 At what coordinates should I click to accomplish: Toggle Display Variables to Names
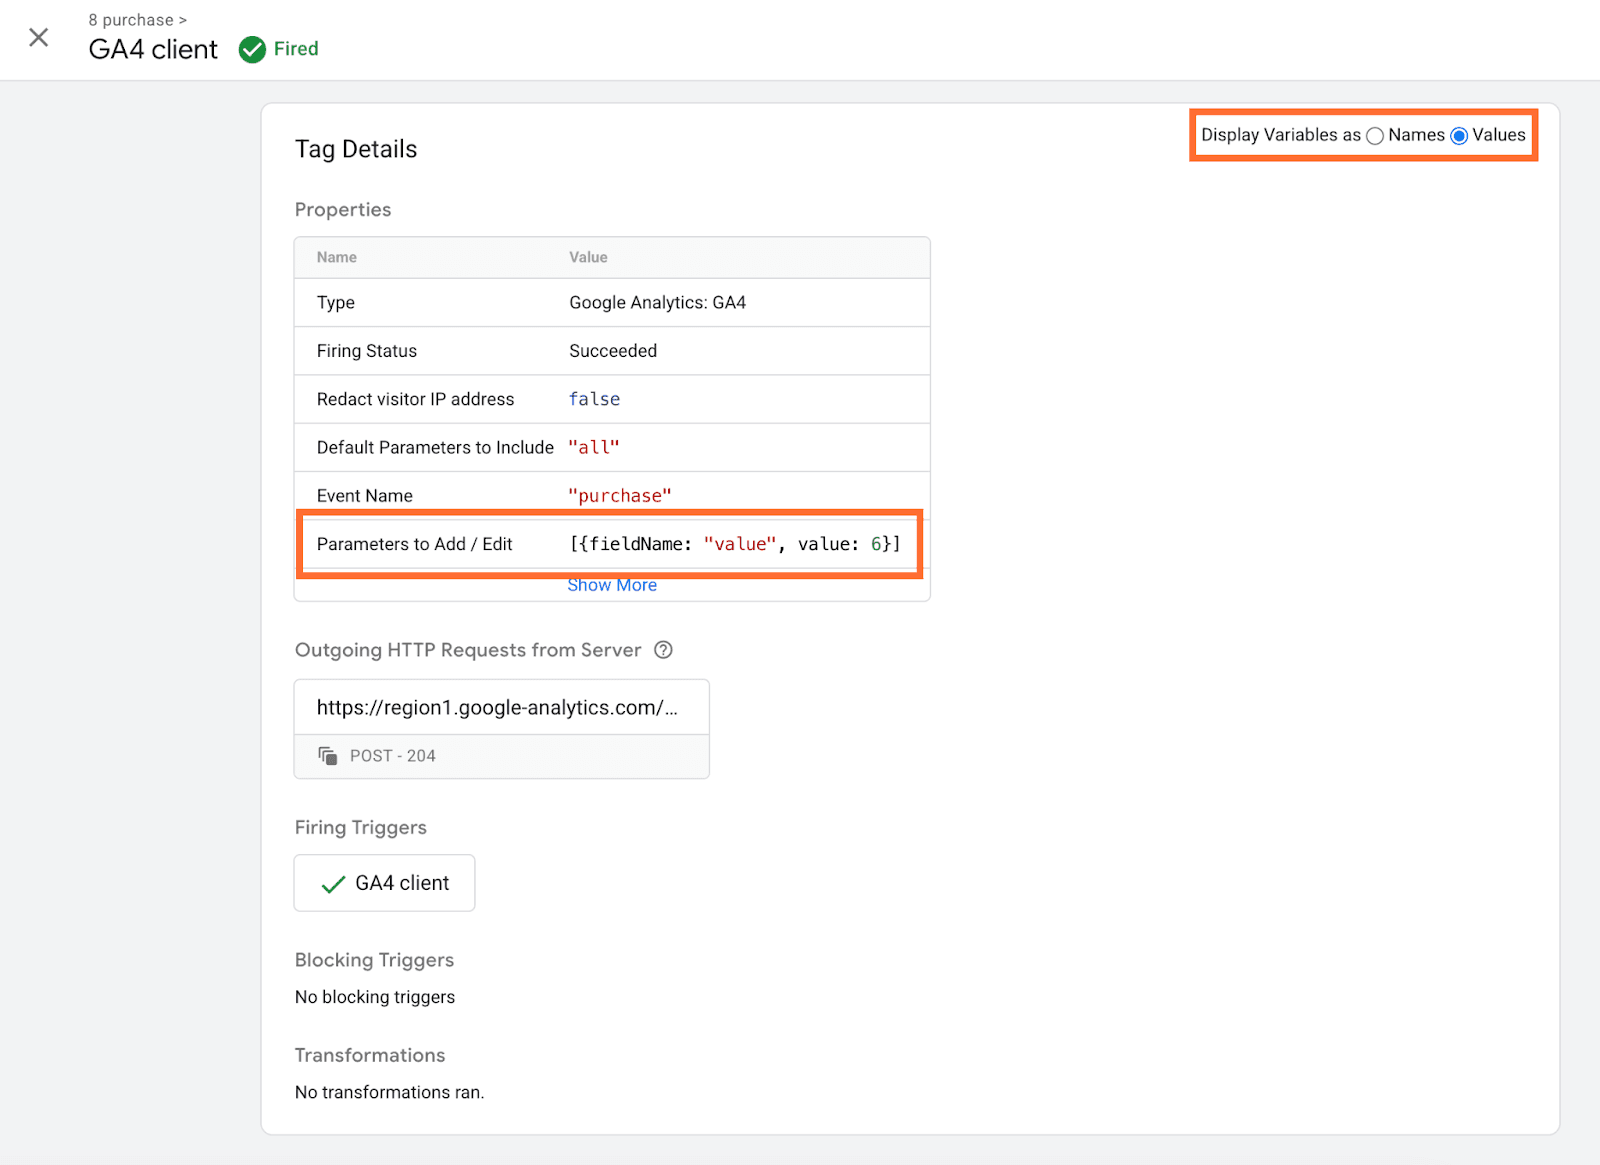point(1375,135)
